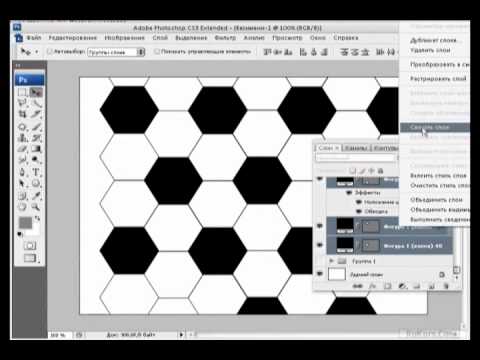Enable the Автовыбор checkbox
Screen dimensions: 480x360
coord(50,51)
